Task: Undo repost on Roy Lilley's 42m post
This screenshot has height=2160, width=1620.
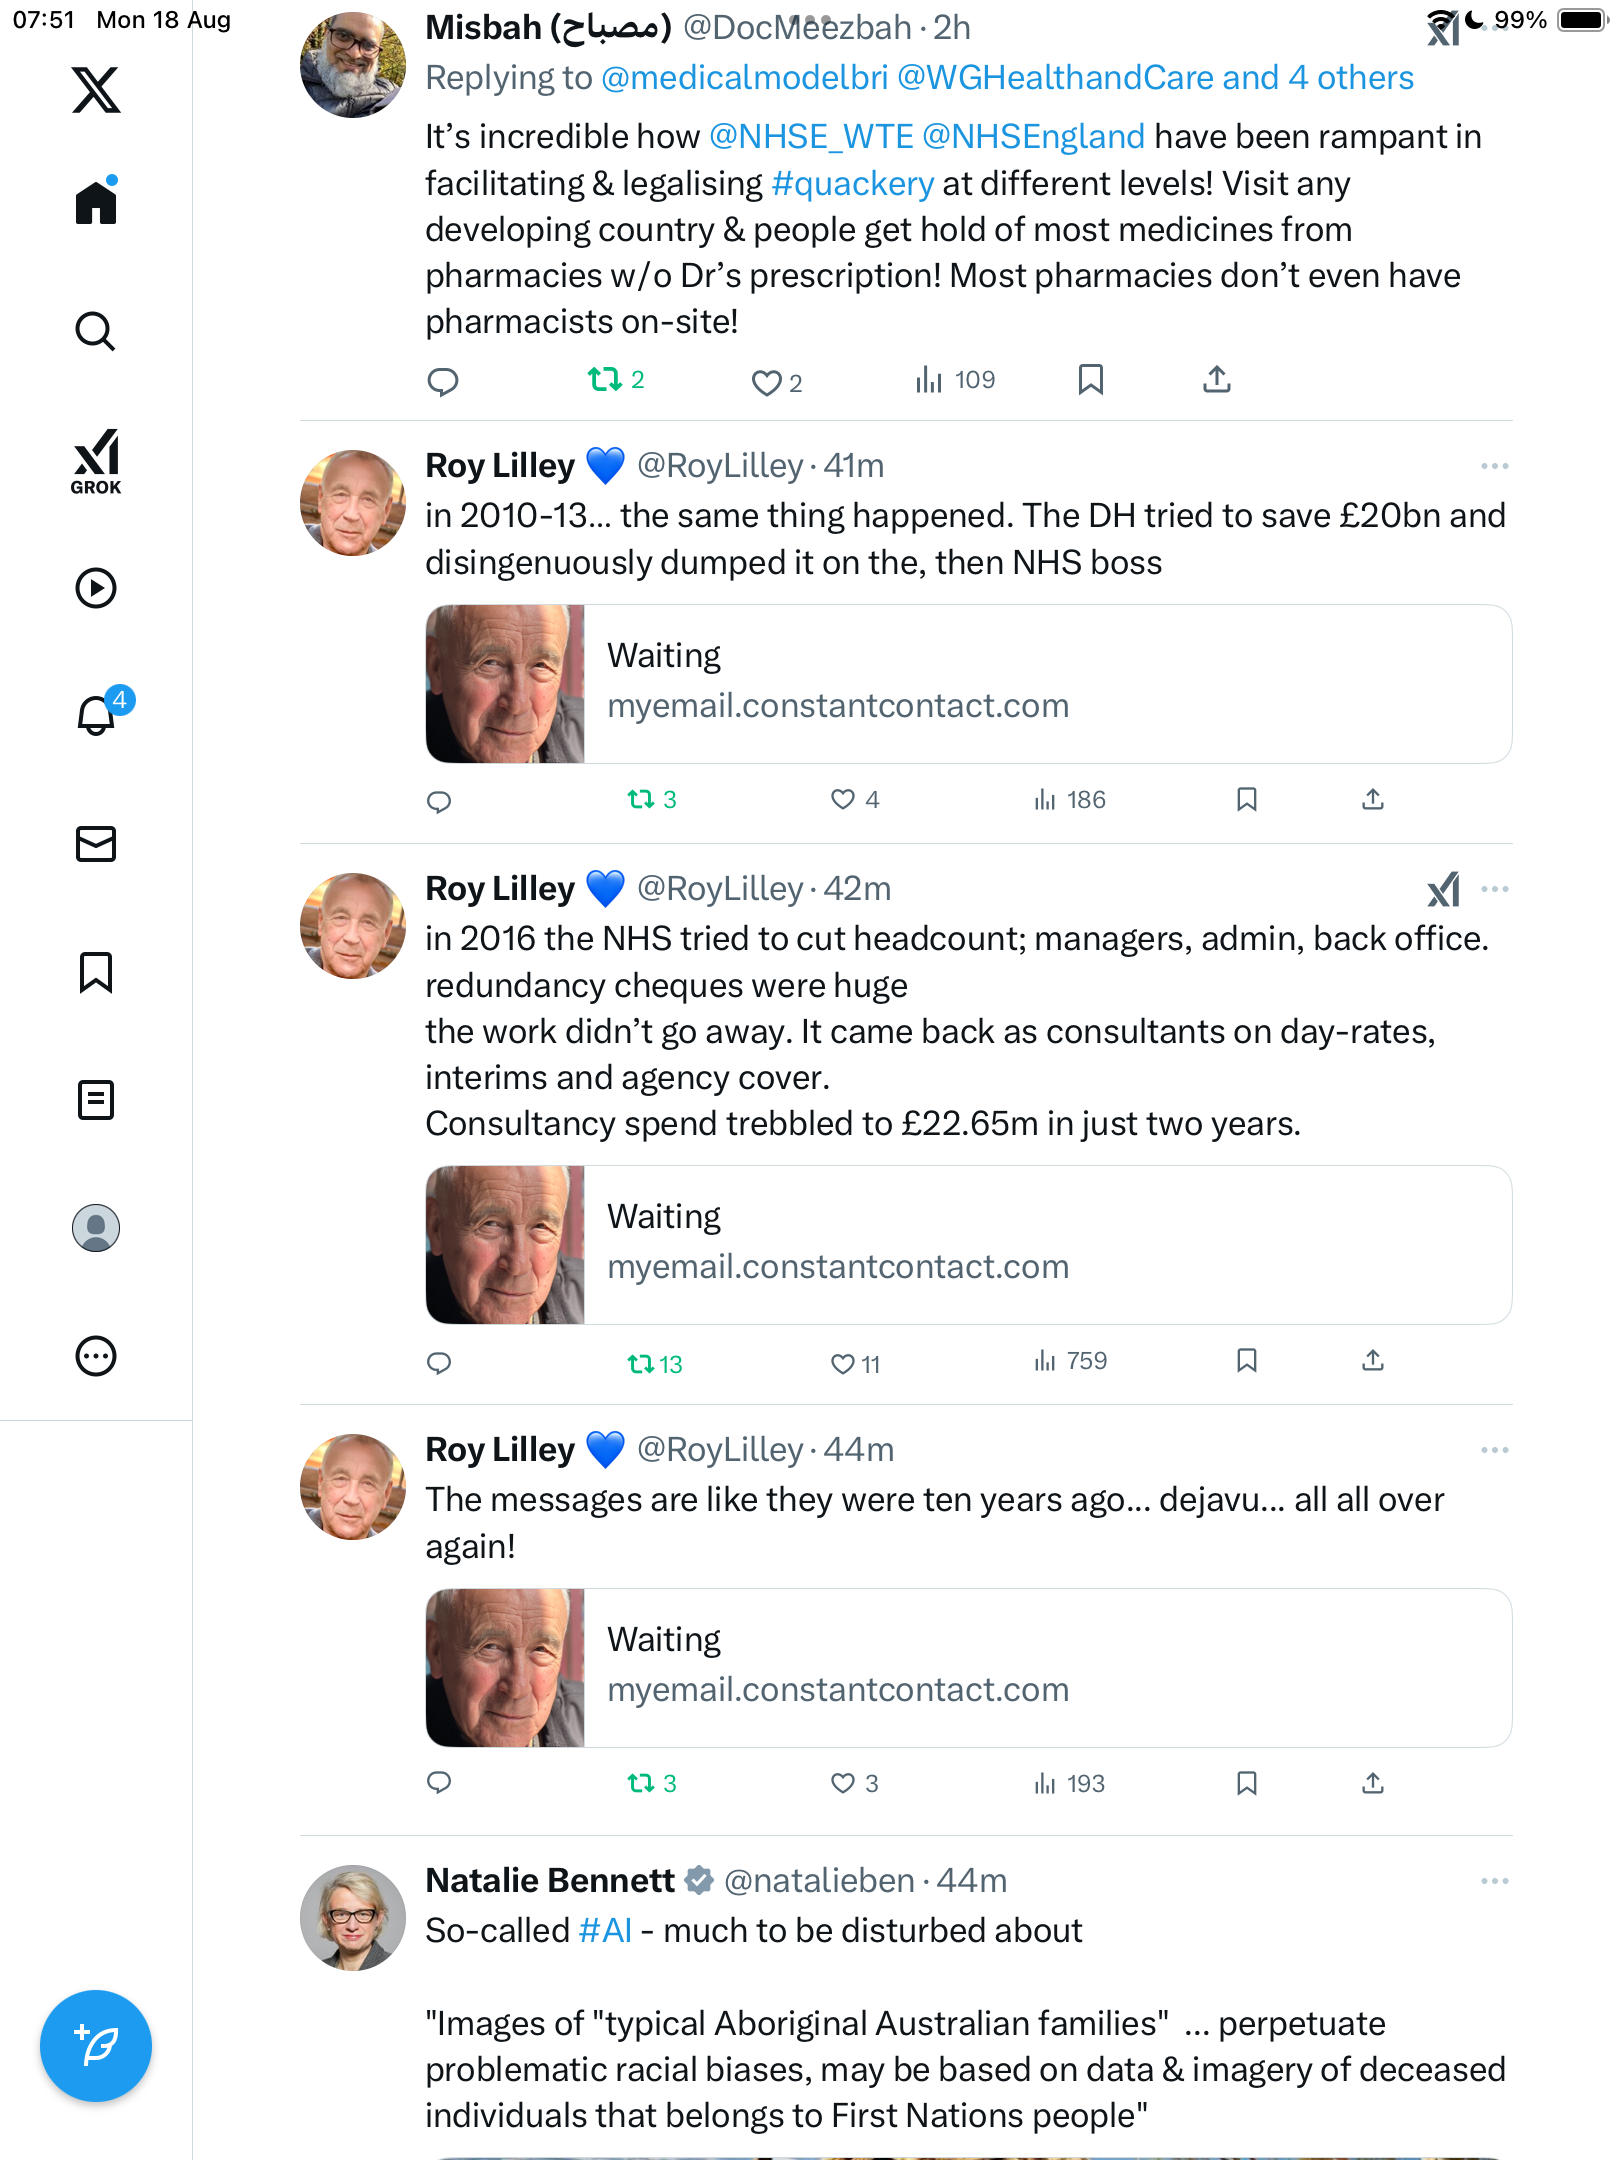Action: 641,1363
